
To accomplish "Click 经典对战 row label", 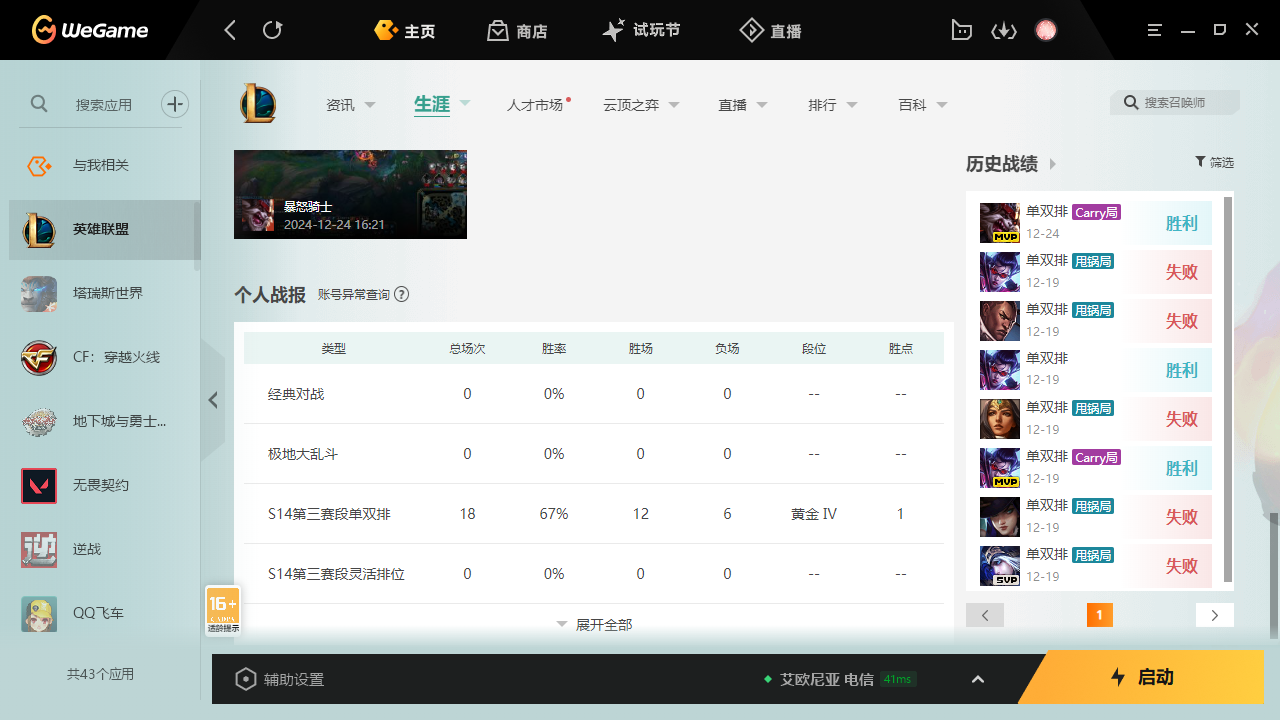I will click(x=296, y=394).
